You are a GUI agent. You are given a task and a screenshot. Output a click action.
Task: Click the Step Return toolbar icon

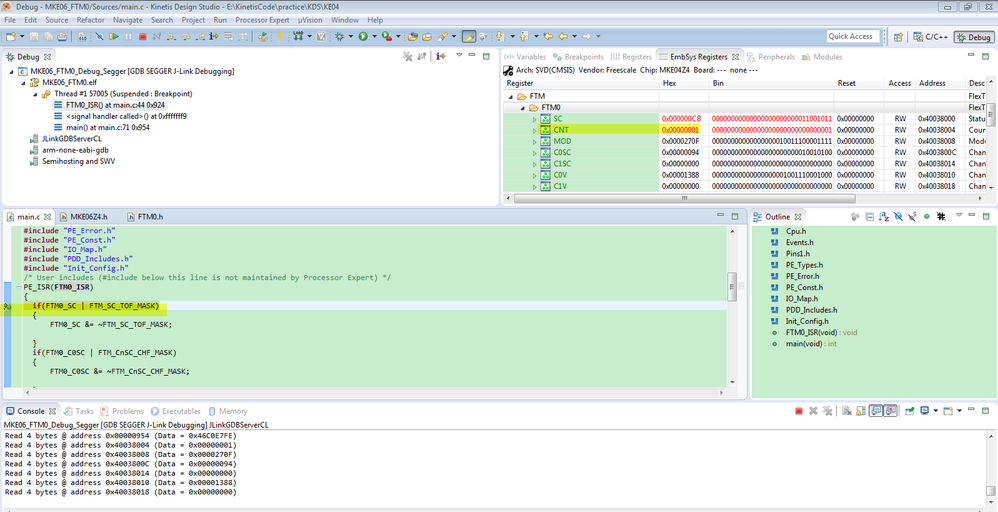click(x=200, y=36)
